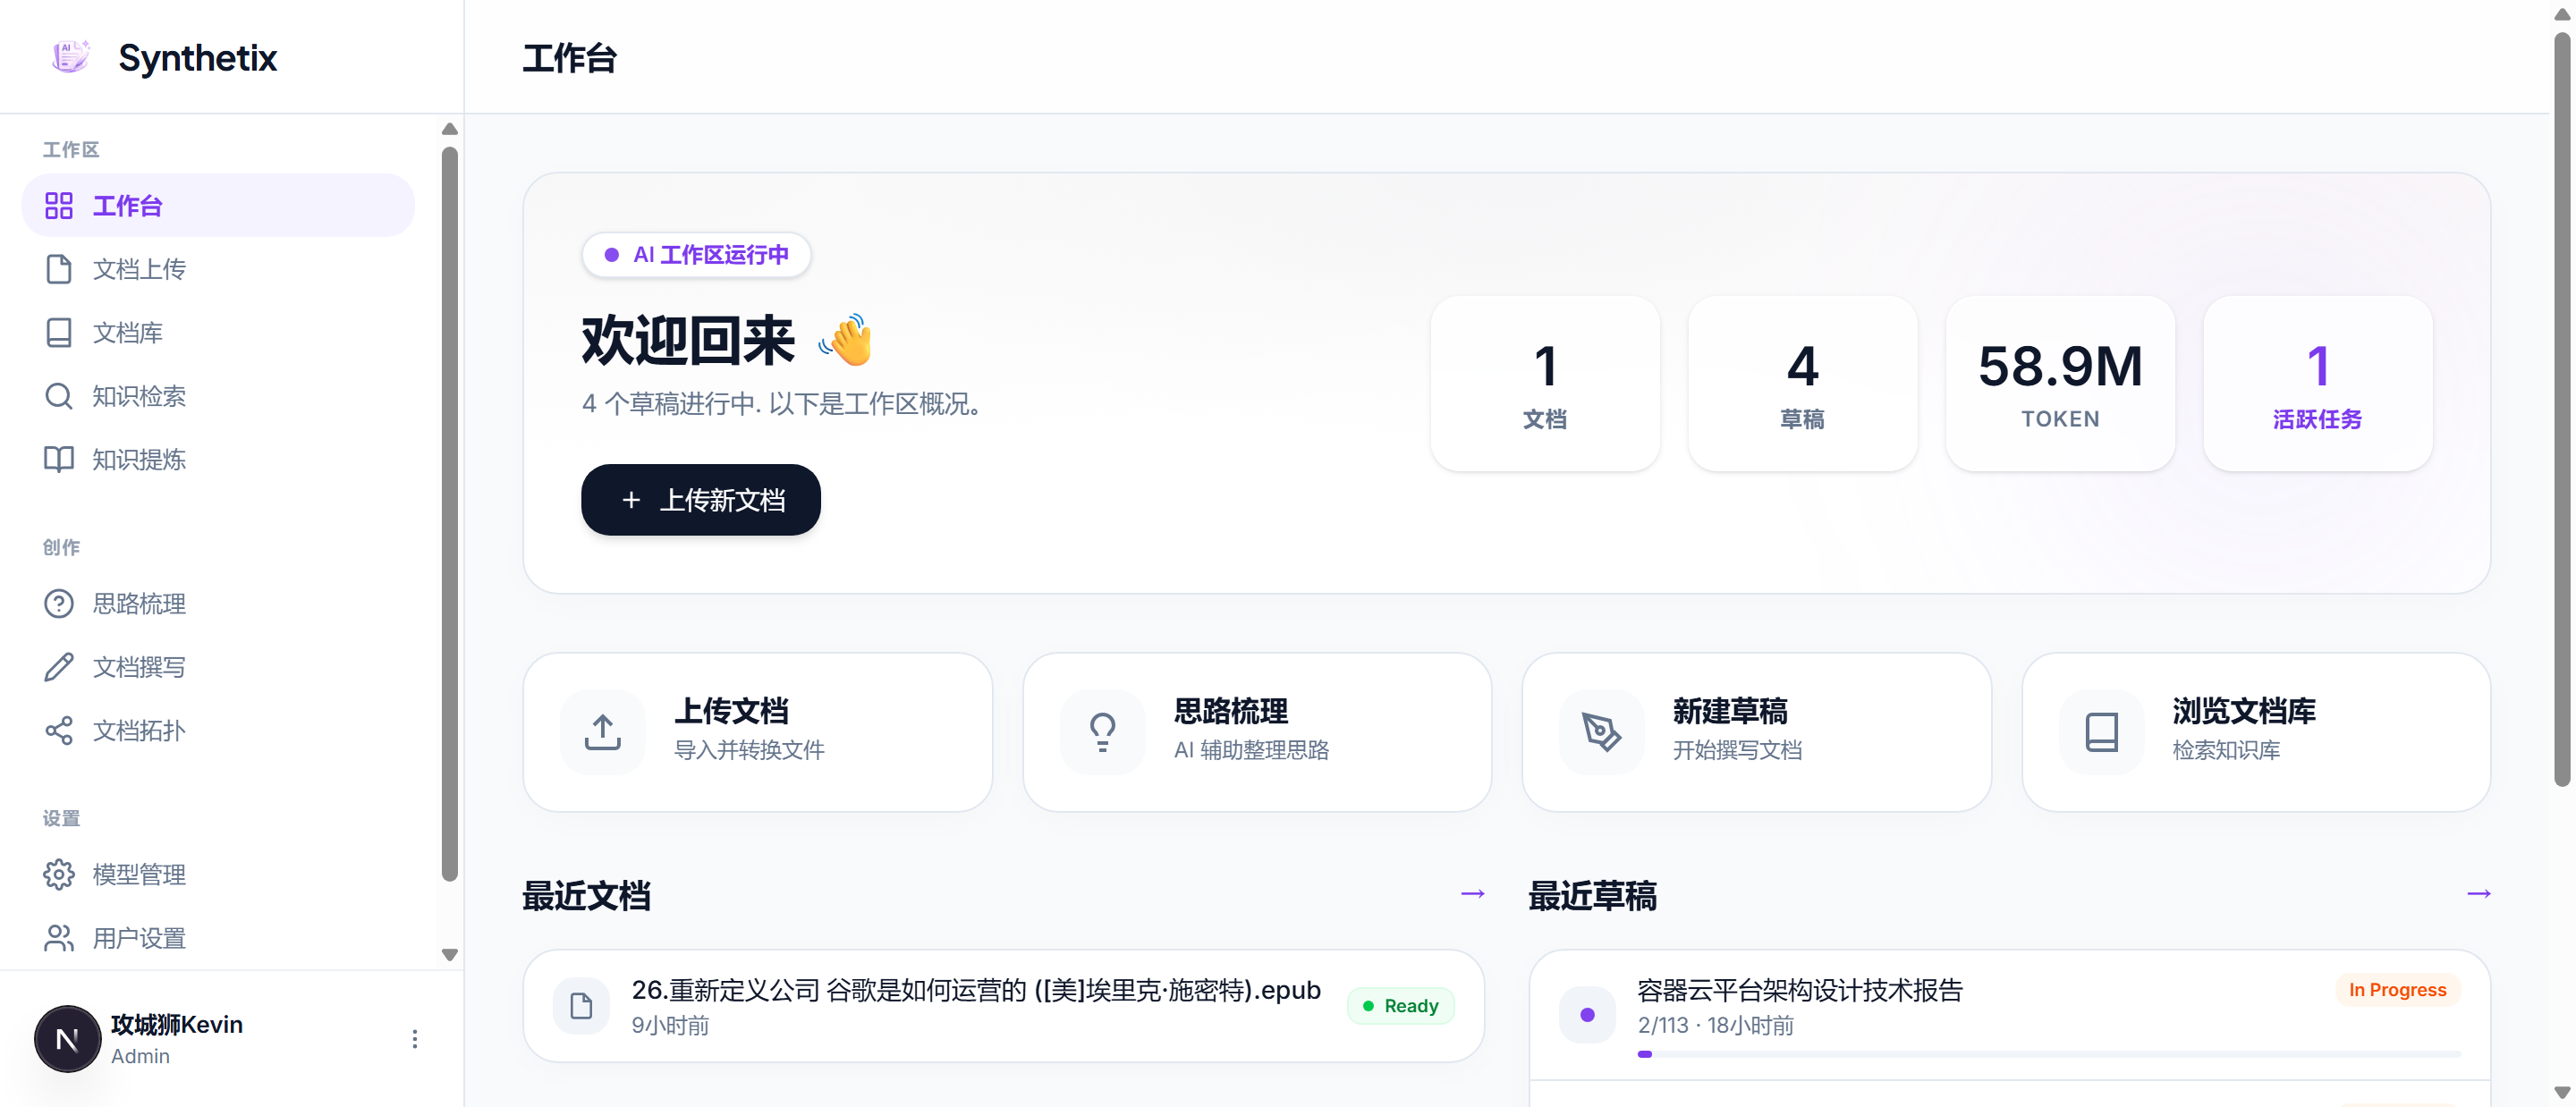Select 知识提炼 menu item
The width and height of the screenshot is (2576, 1107).
(218, 459)
